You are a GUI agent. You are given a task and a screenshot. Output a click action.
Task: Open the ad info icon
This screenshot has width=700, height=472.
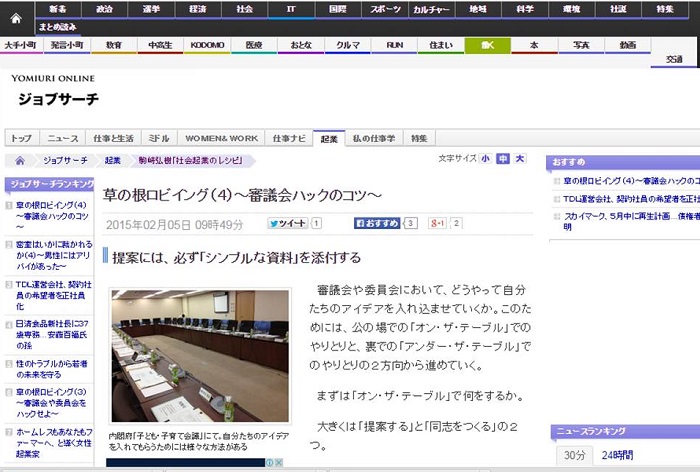point(270,463)
